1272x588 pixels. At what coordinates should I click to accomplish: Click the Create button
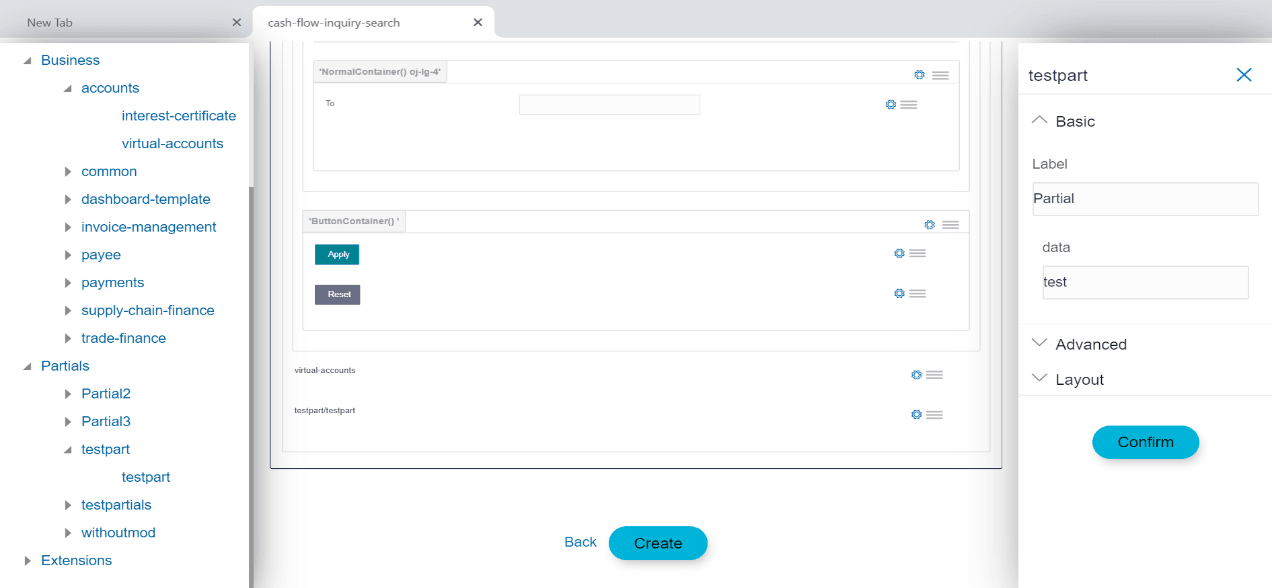click(658, 543)
